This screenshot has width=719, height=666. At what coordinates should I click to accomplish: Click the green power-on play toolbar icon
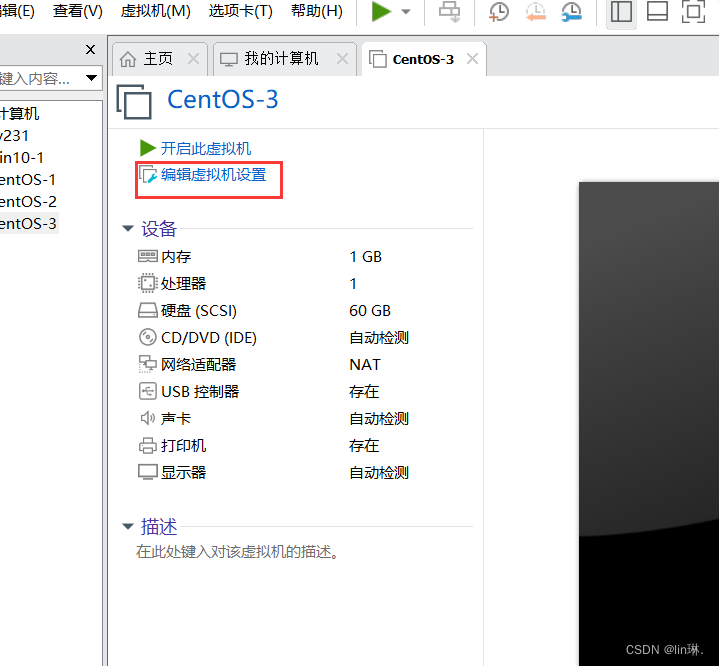coord(381,11)
